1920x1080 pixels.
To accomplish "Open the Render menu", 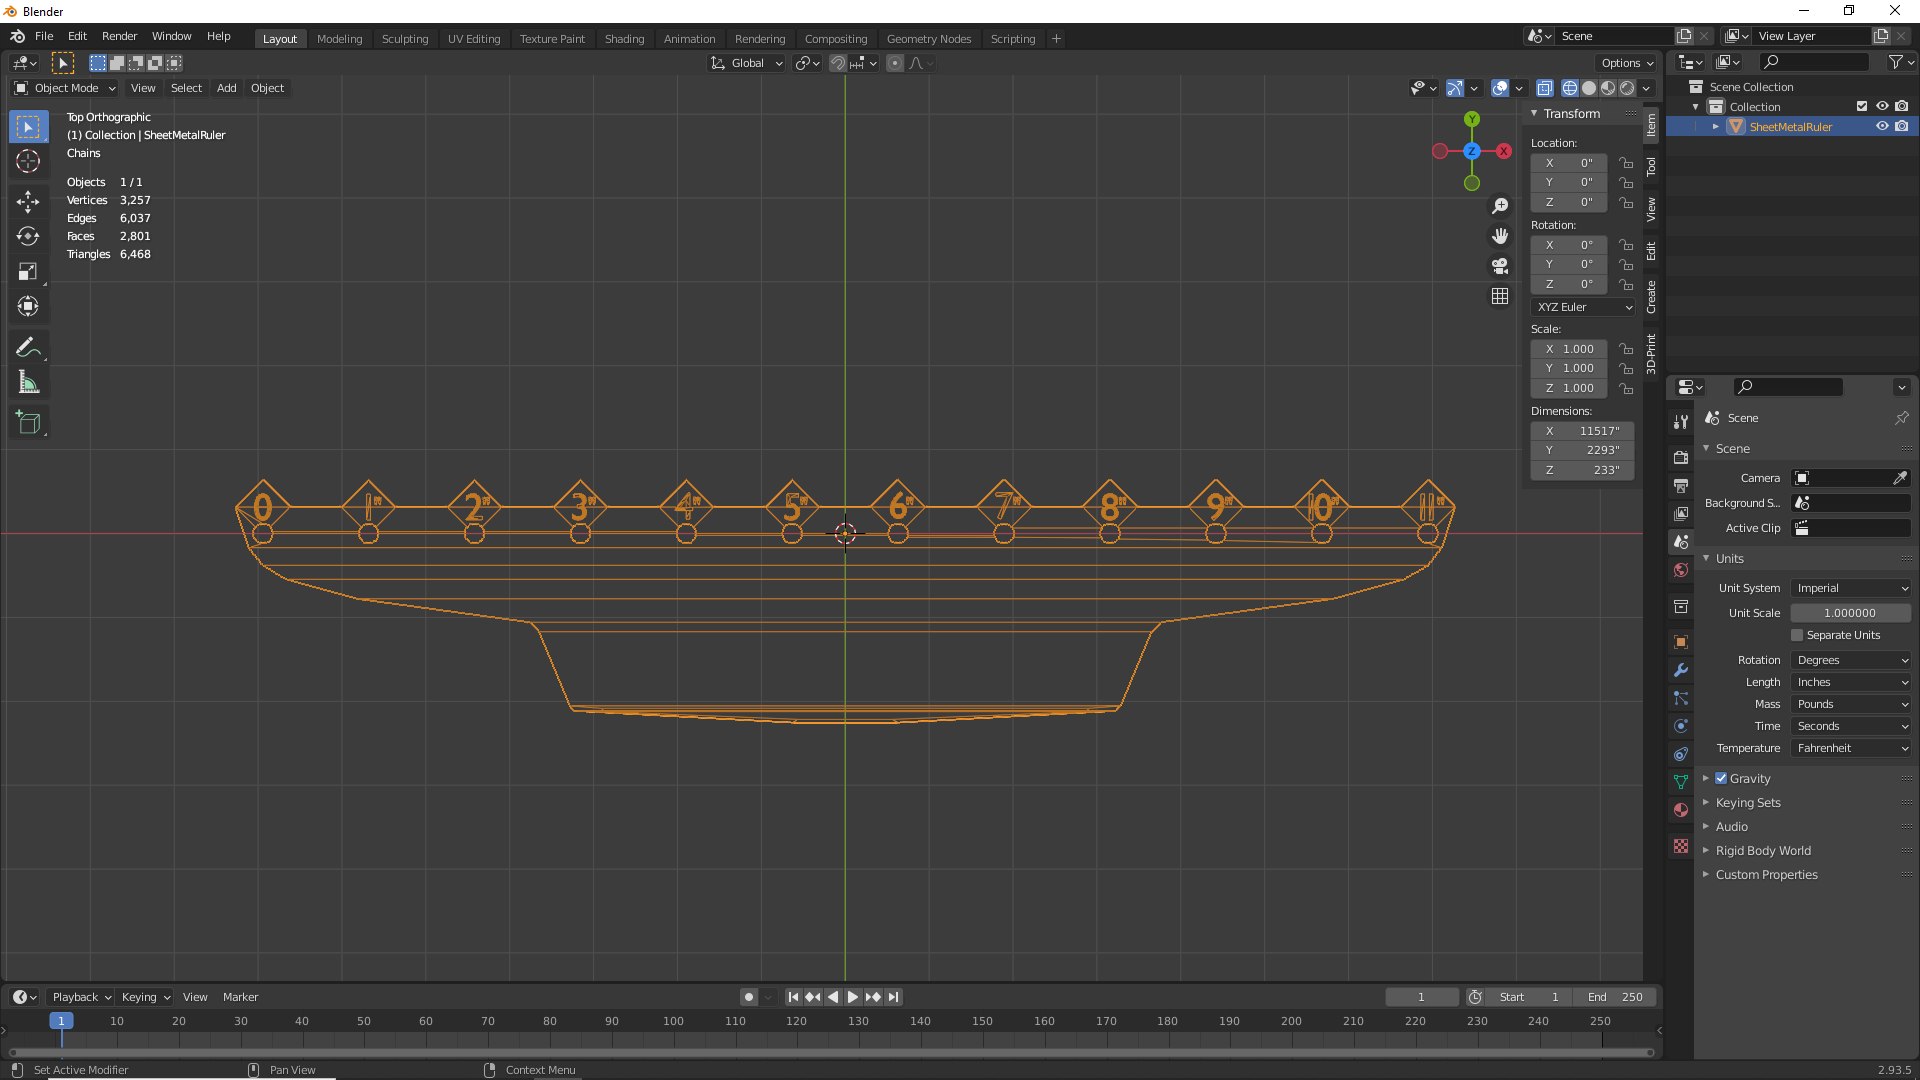I will 119,36.
